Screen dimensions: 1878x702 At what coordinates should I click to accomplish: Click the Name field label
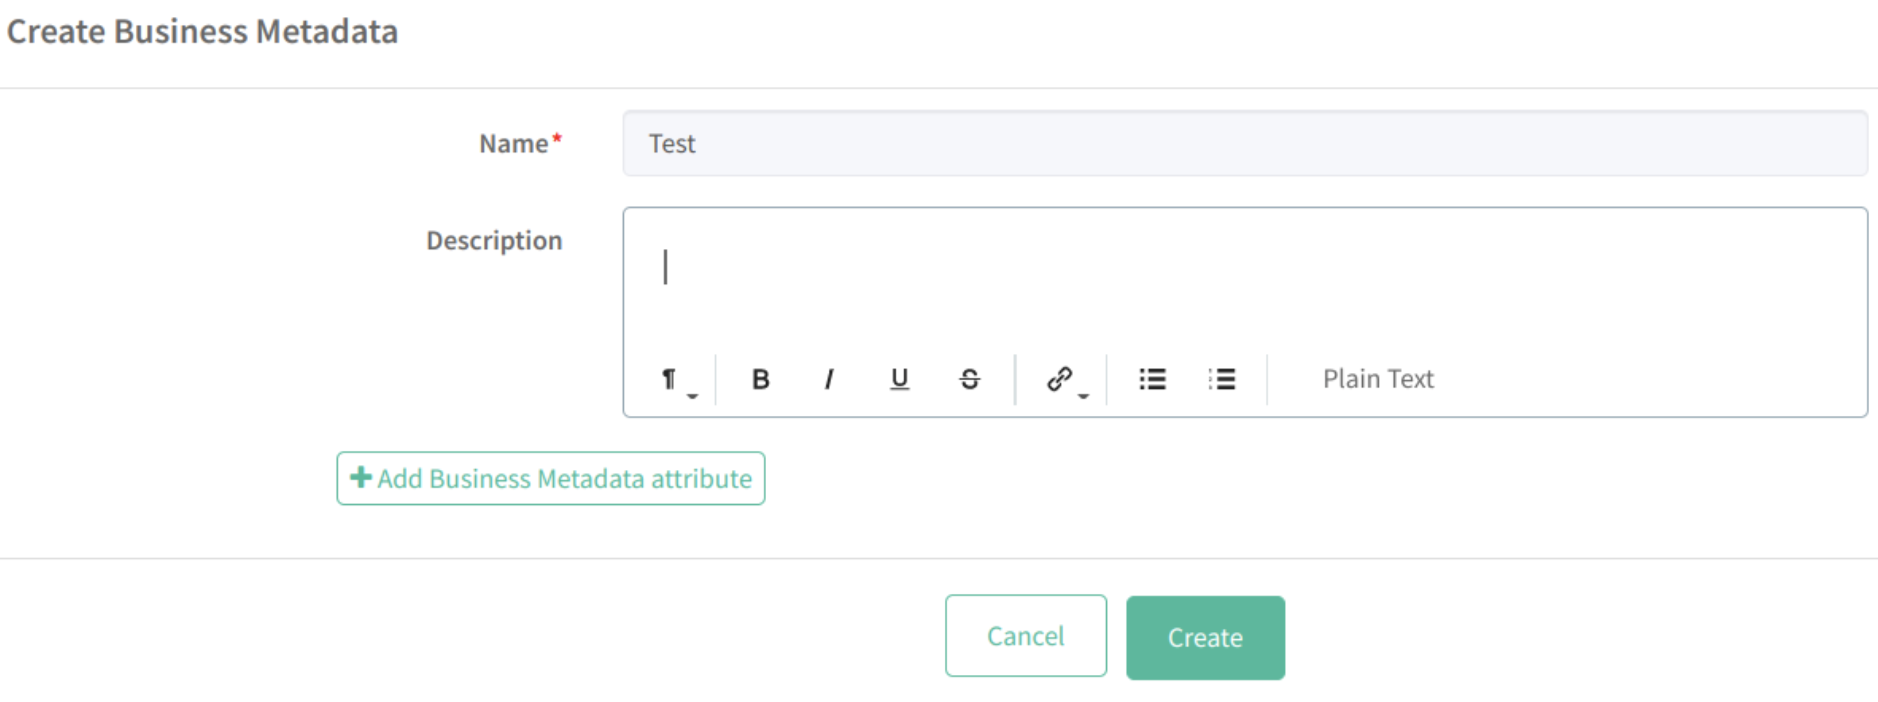coord(514,144)
